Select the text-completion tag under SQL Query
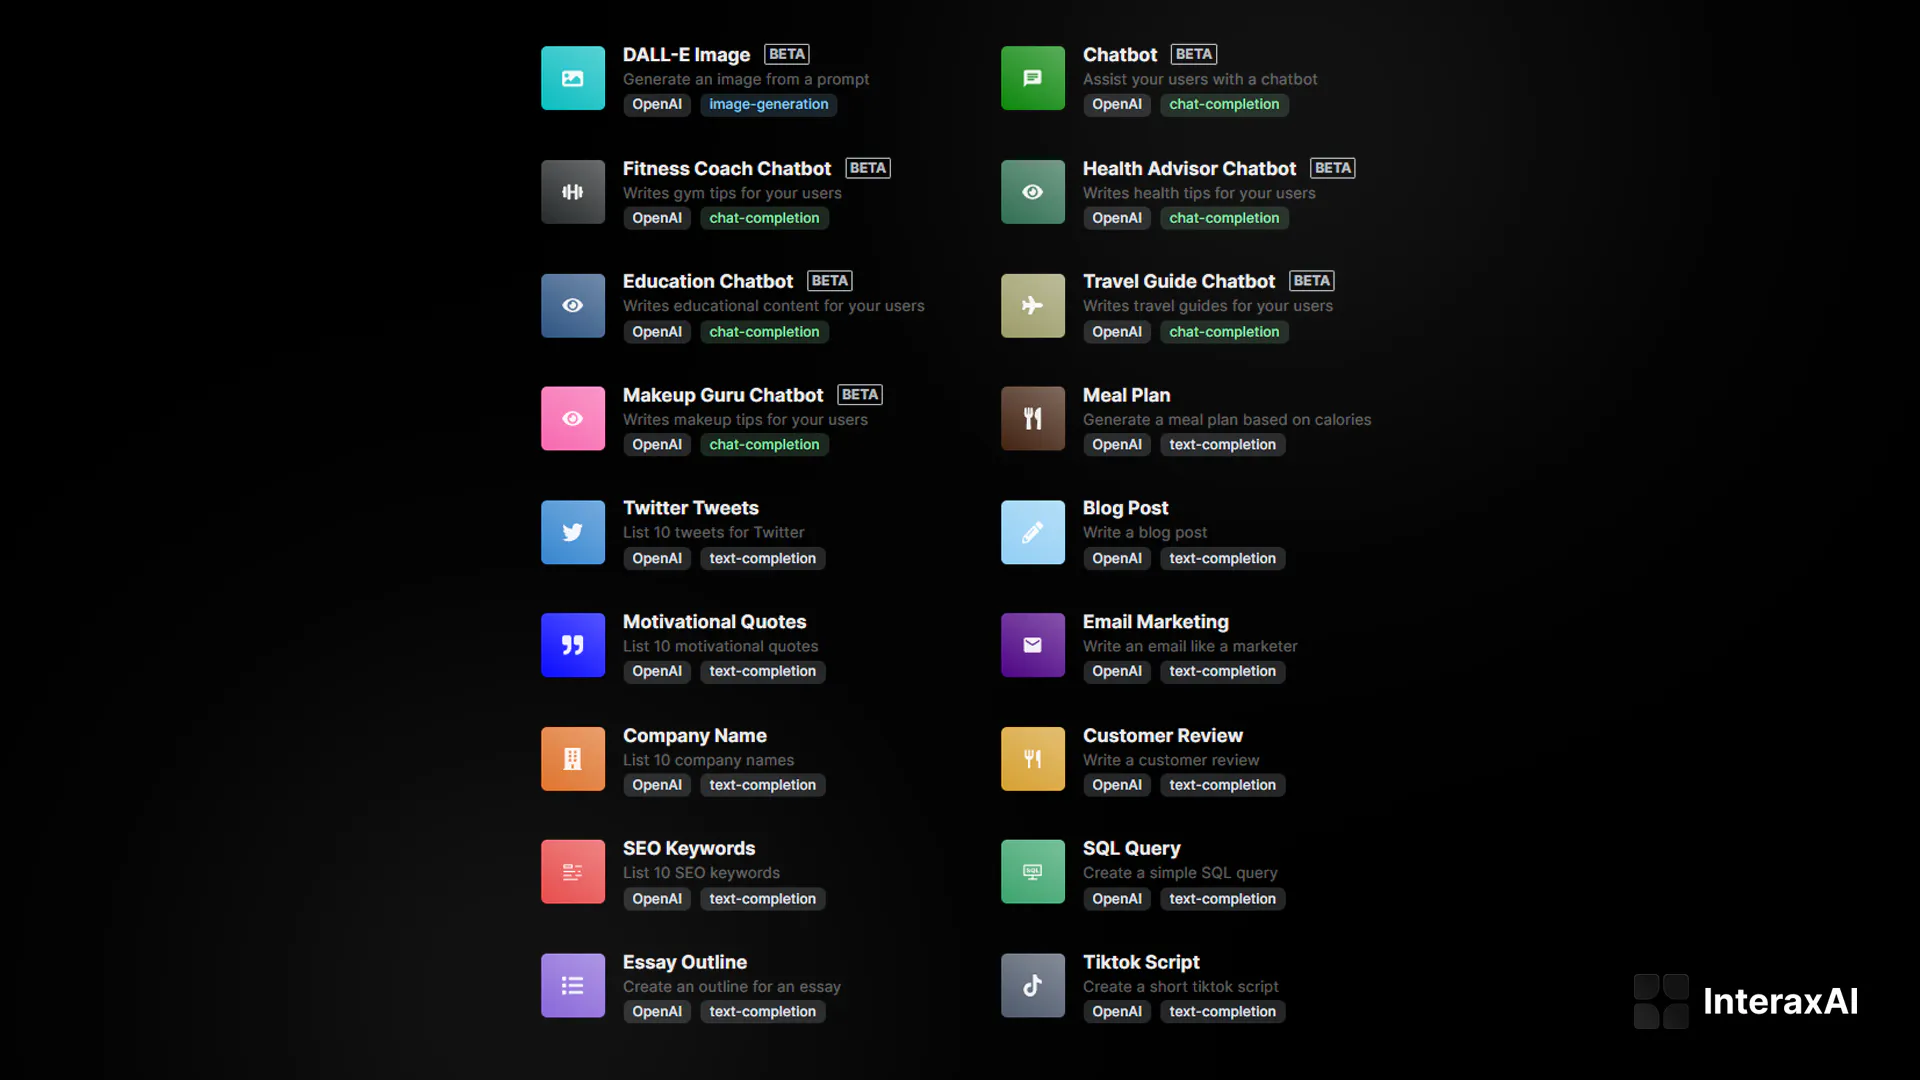 1222,900
